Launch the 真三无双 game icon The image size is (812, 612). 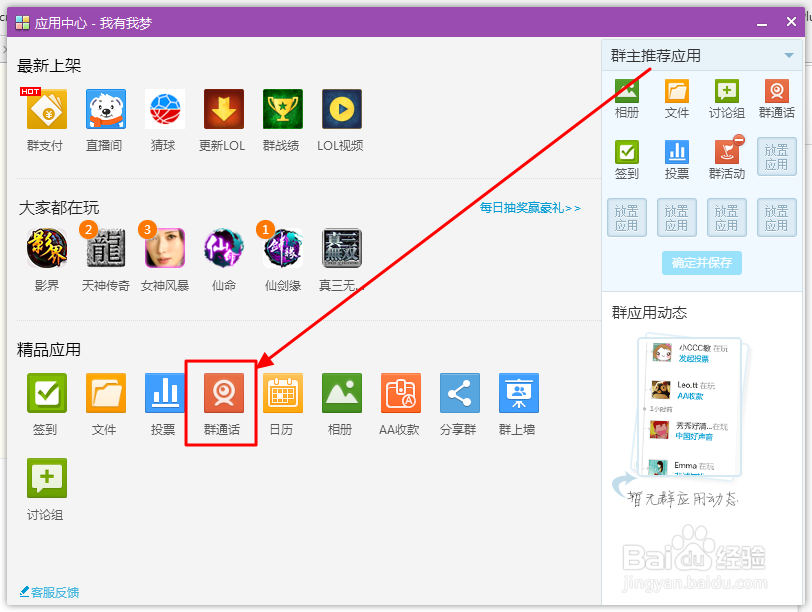click(x=342, y=248)
